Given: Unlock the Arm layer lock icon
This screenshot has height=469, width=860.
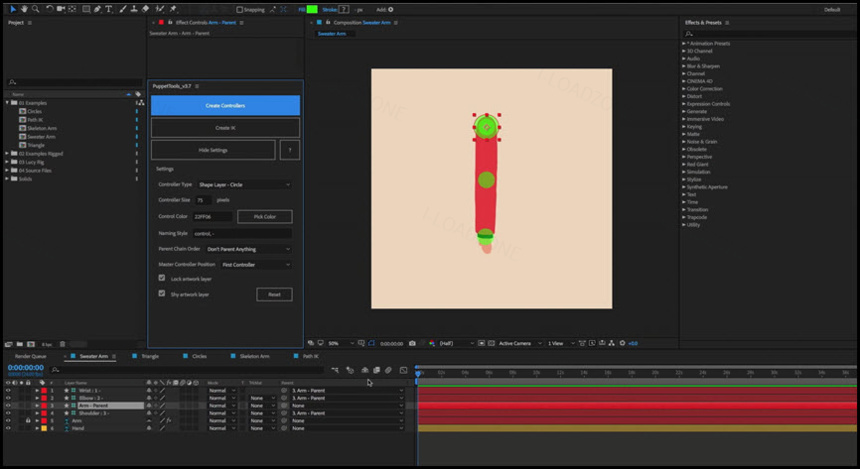Looking at the screenshot, I should pyautogui.click(x=28, y=421).
